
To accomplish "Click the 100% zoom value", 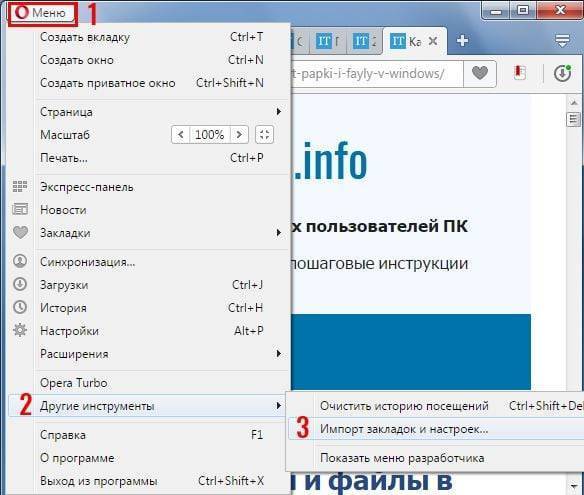I will tap(210, 134).
